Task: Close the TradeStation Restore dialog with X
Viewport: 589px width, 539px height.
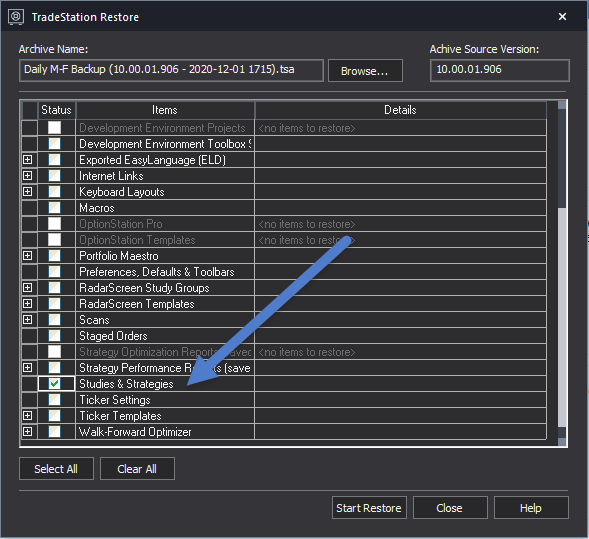Action: 562,17
